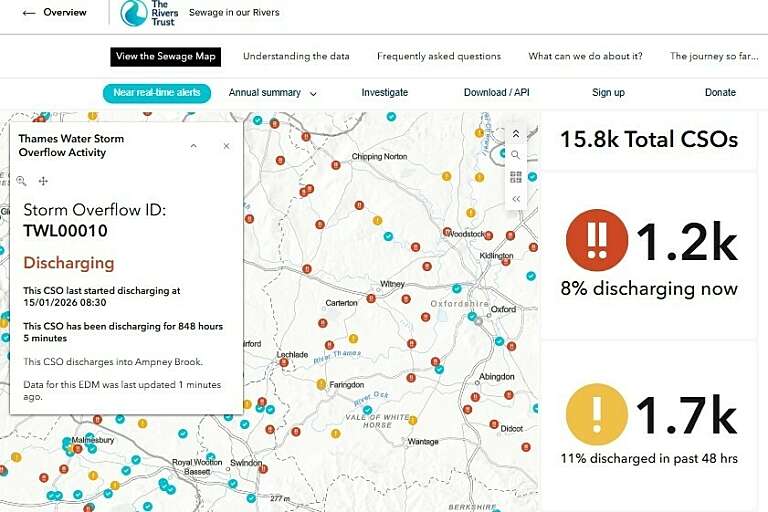This screenshot has width=768, height=512.
Task: Click yellow marker near Vale of White Horse
Action: point(413,420)
